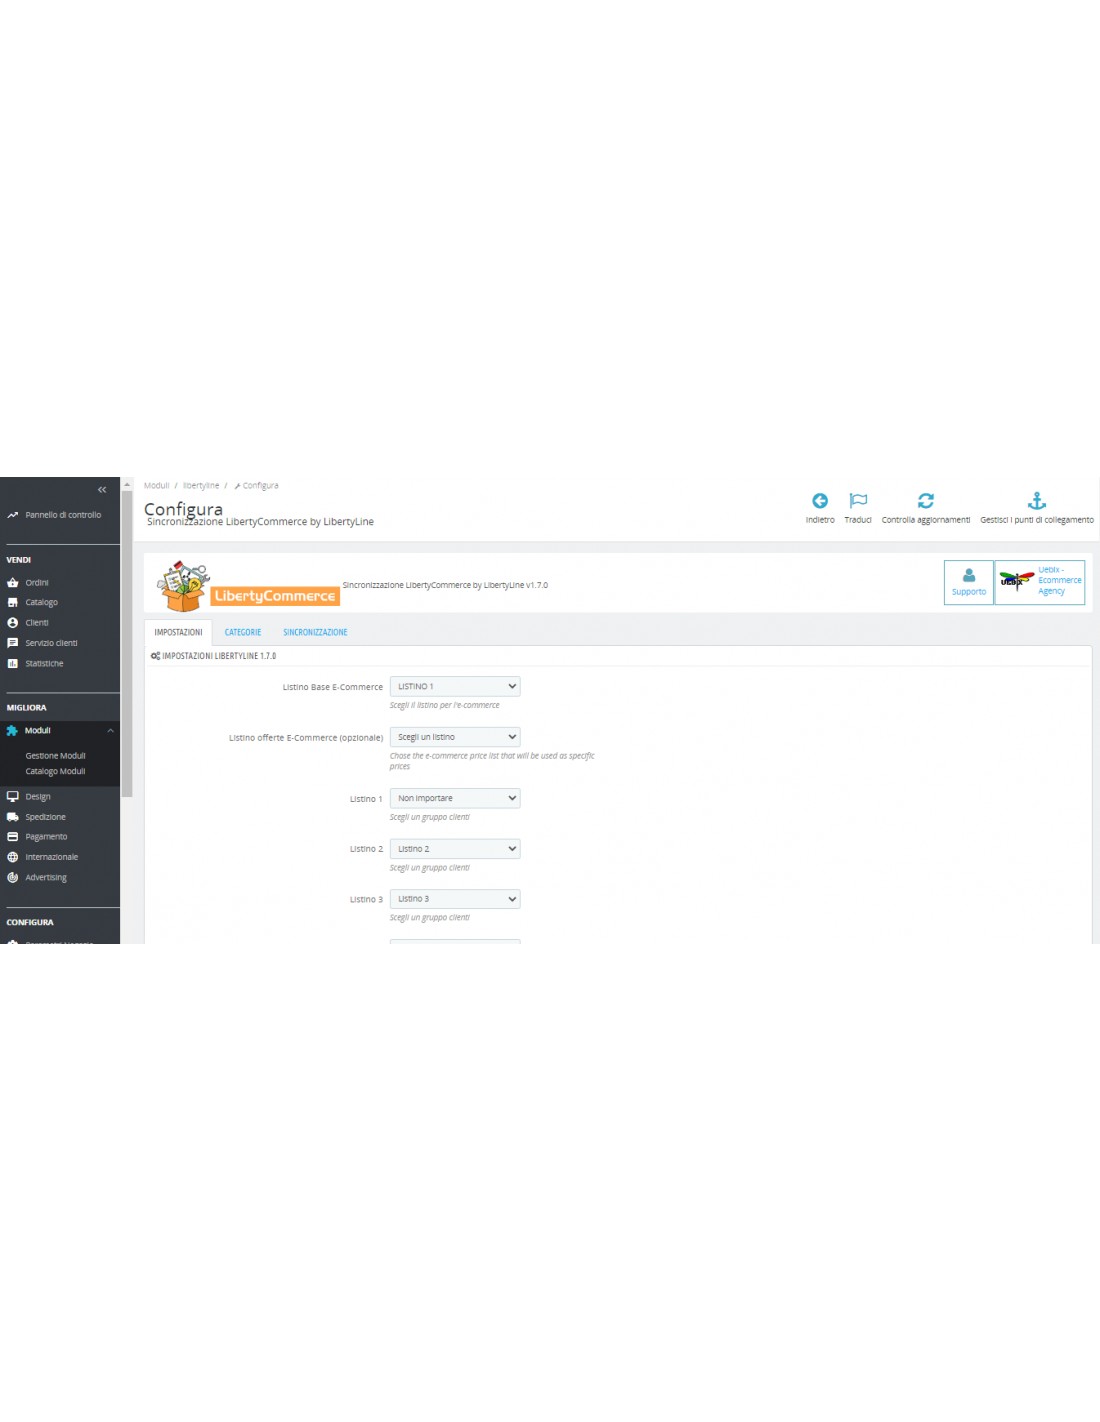This screenshot has height=1422, width=1100.
Task: Click the Moduli breadcrumb link
Action: pos(156,486)
